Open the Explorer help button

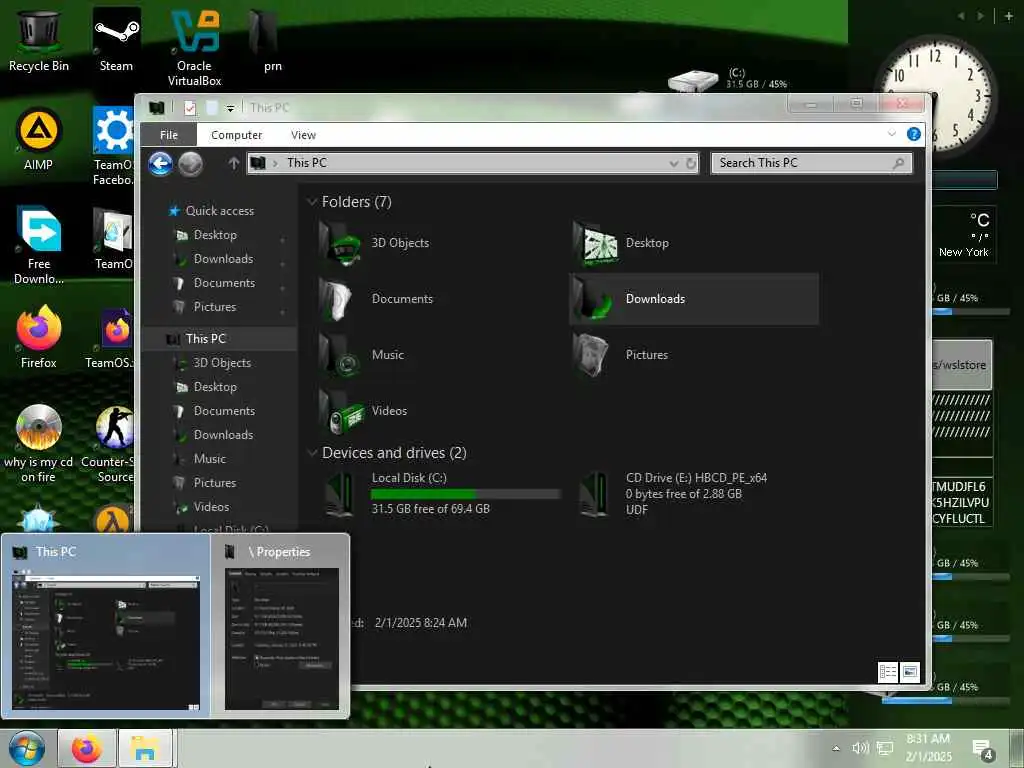tap(914, 135)
